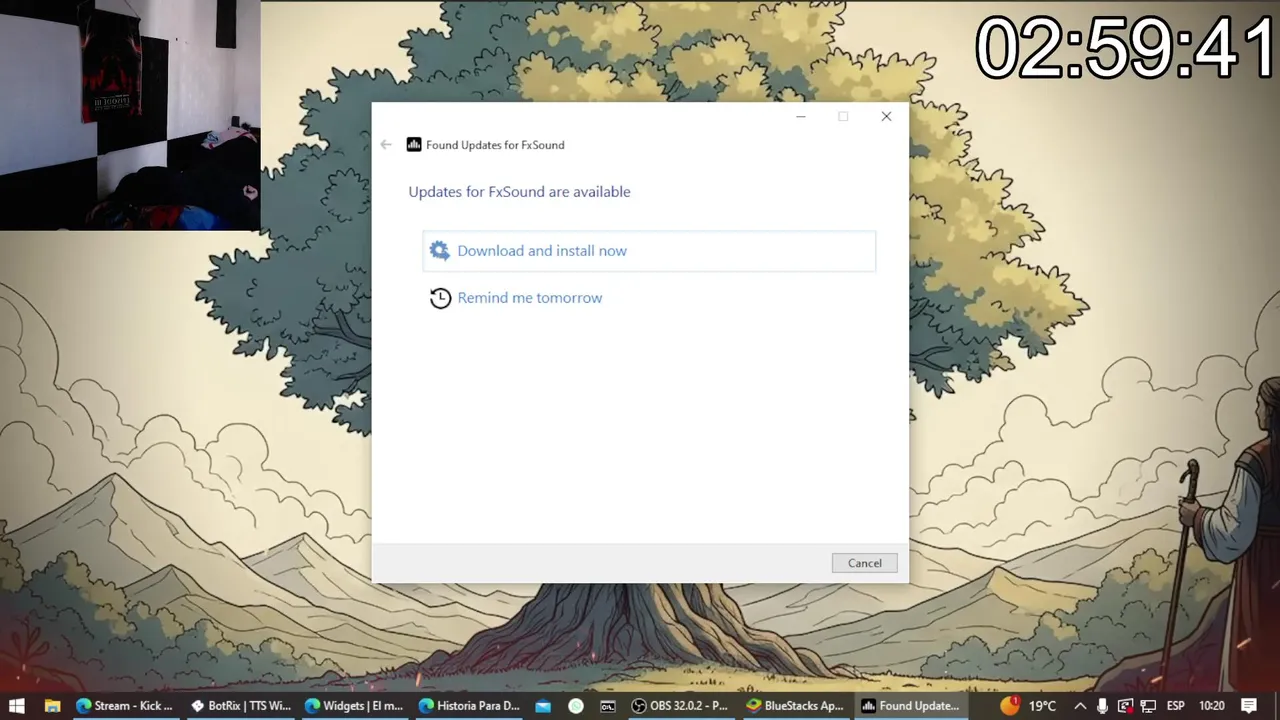This screenshot has height=720, width=1280.
Task: Change input language ESP indicator
Action: (x=1176, y=706)
